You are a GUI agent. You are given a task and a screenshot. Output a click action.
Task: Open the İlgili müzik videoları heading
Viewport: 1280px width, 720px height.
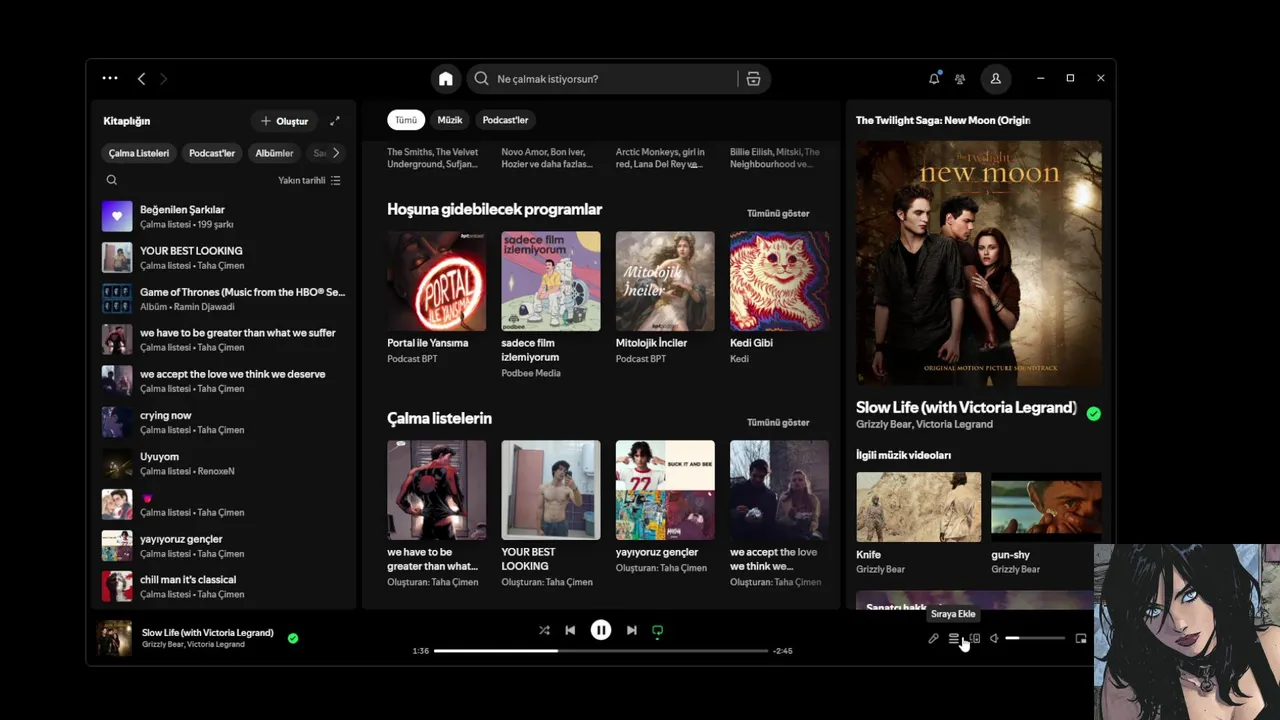point(903,455)
